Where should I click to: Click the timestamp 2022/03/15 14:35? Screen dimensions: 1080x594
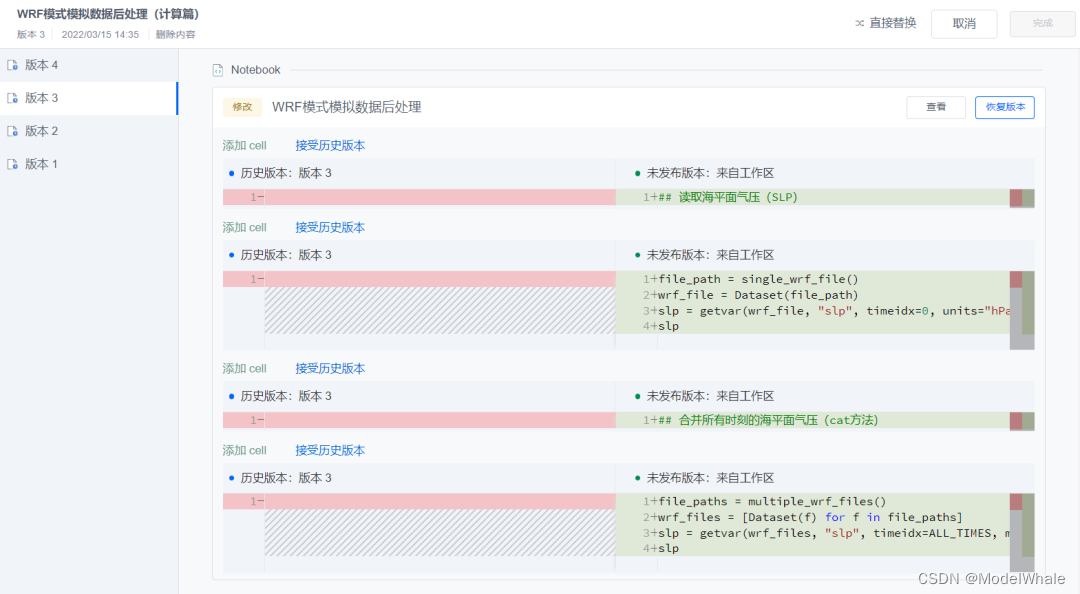pos(100,34)
